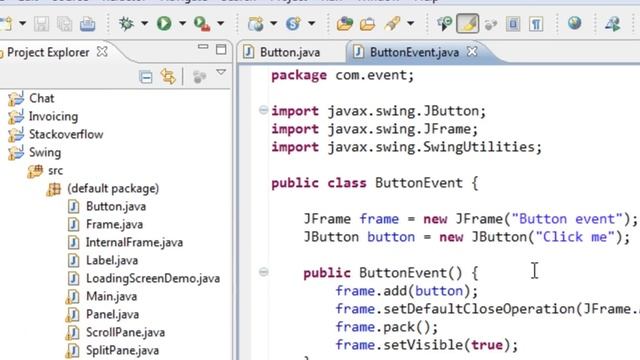Close the Project Explorer view tab
The width and height of the screenshot is (640, 360).
click(x=102, y=52)
